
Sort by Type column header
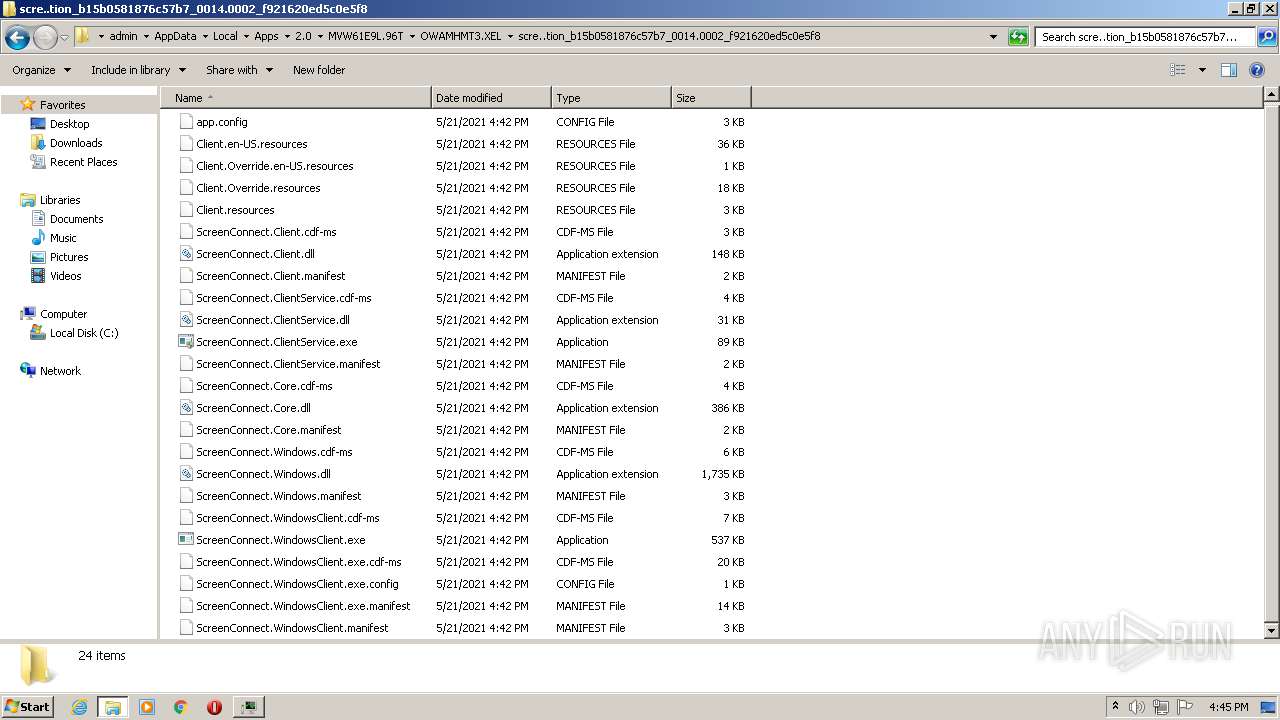tap(611, 98)
